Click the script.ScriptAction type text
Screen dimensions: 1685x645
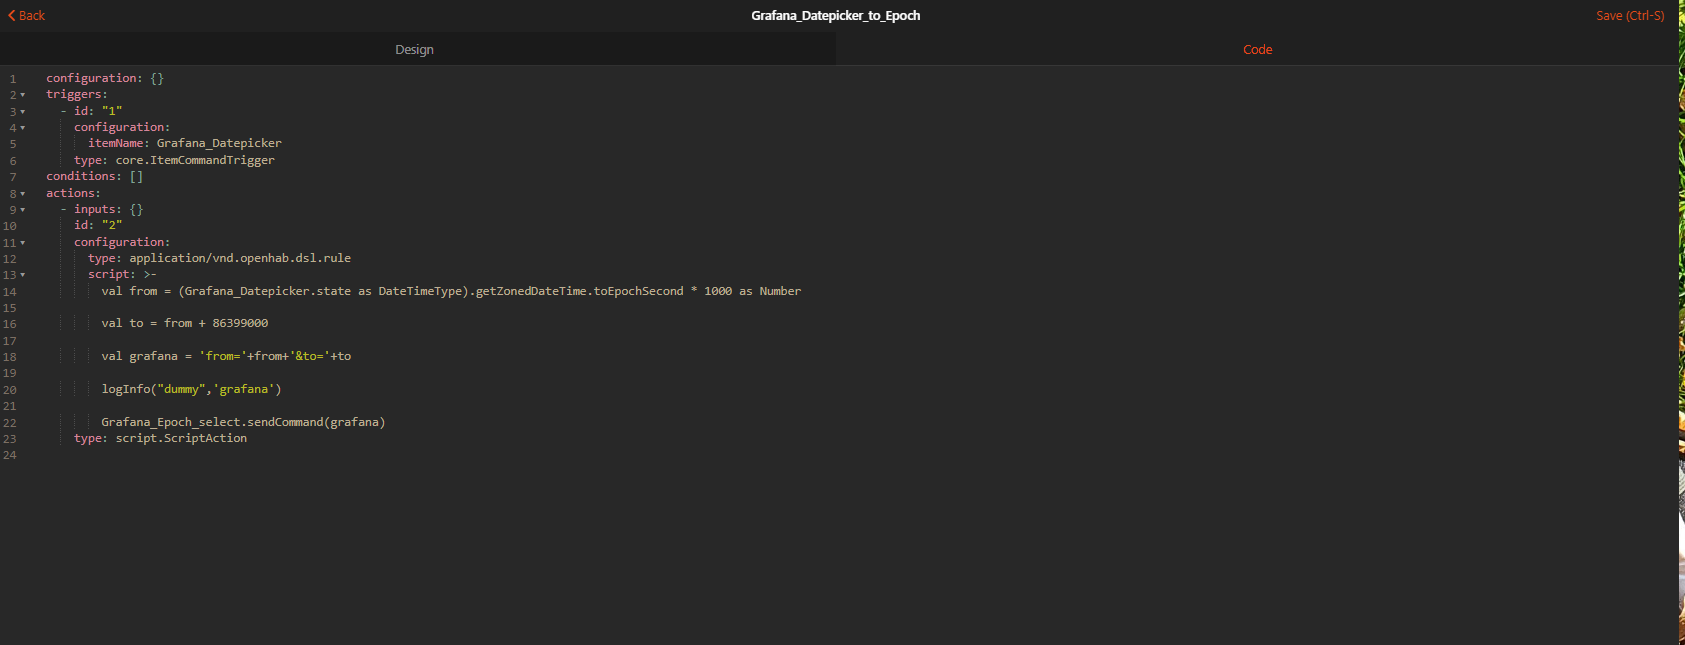pos(180,438)
